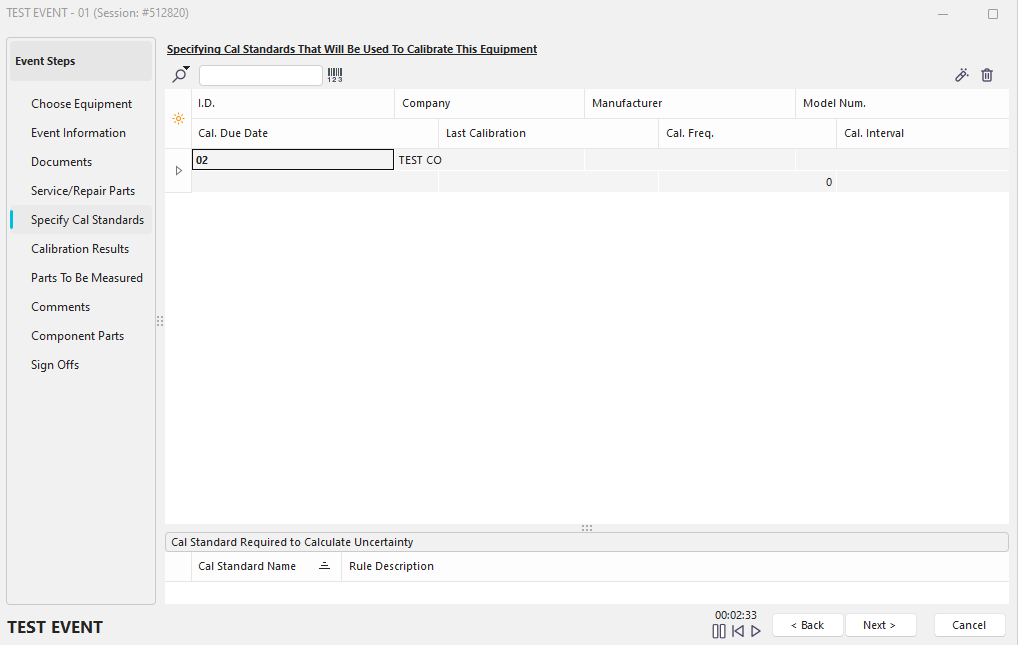Screen dimensions: 1018x645
Task: Reset the timer with skip-back icon
Action: click(x=737, y=631)
